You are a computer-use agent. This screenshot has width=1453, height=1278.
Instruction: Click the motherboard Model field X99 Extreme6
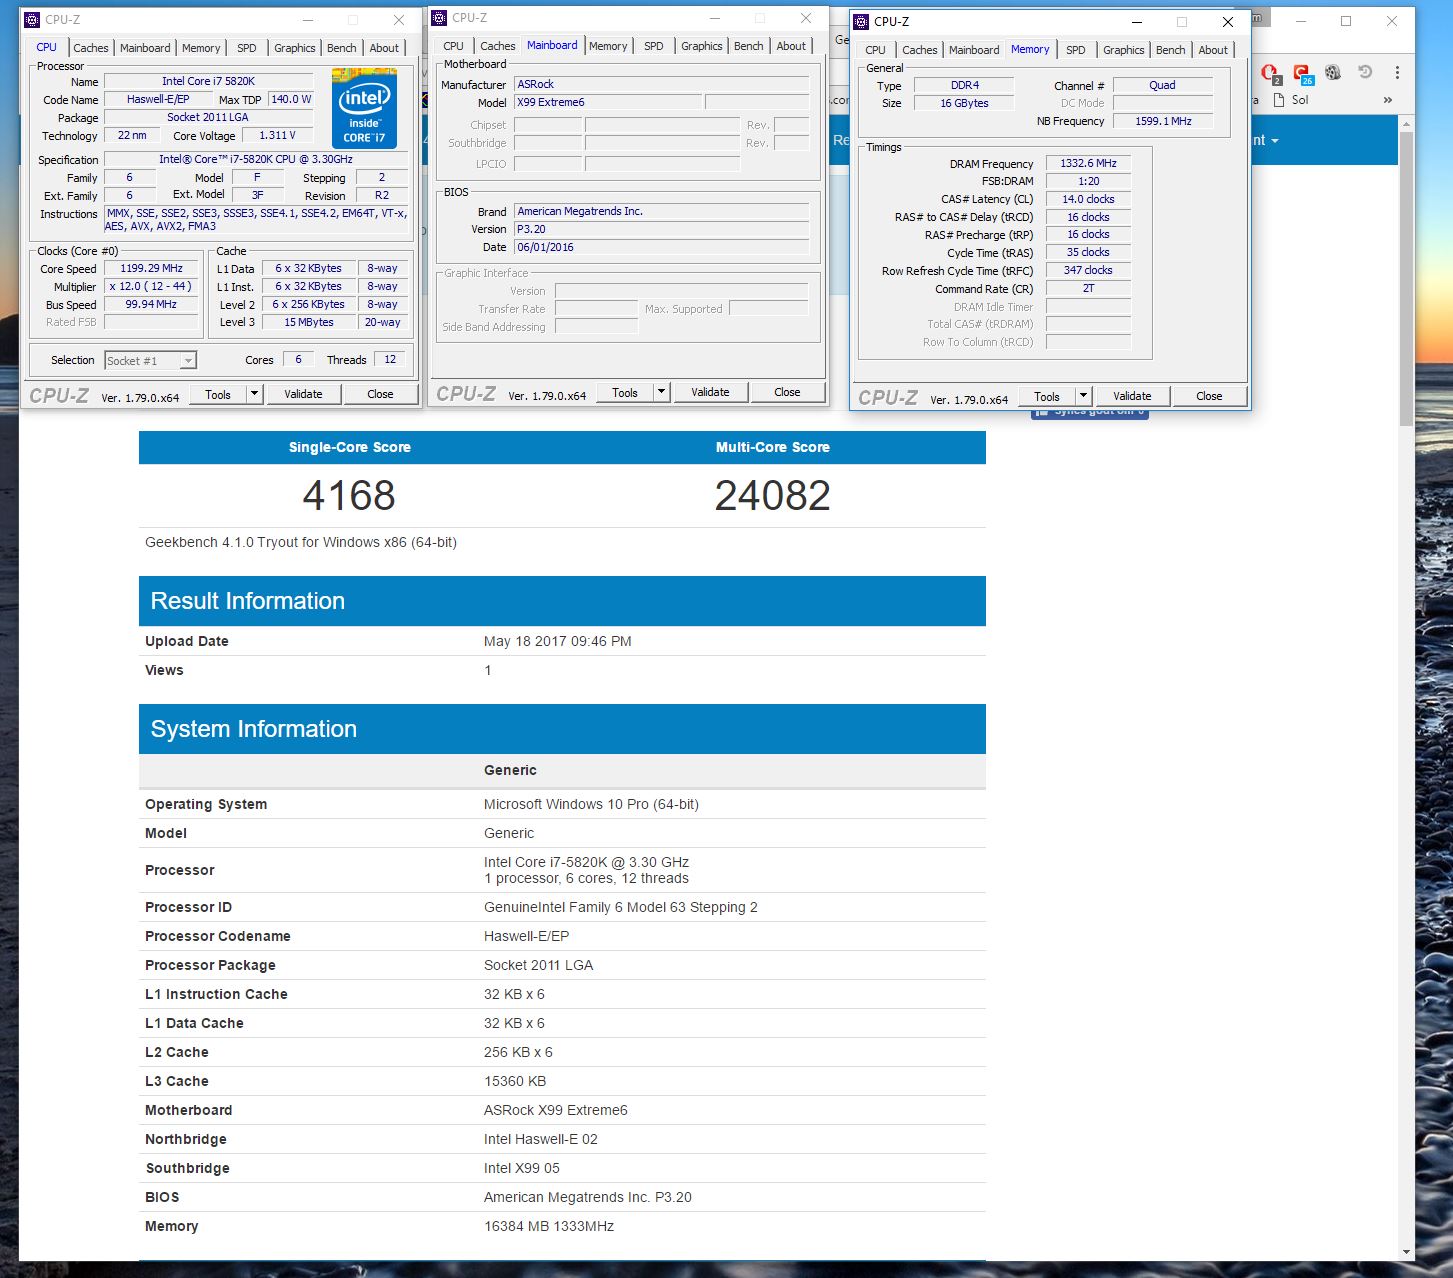(x=608, y=102)
